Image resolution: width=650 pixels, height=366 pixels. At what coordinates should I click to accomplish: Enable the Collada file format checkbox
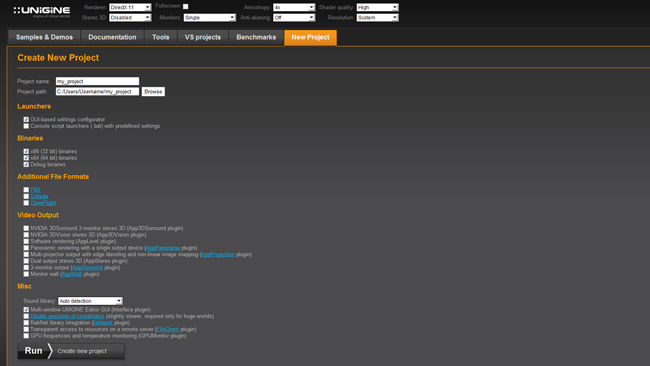[x=26, y=196]
